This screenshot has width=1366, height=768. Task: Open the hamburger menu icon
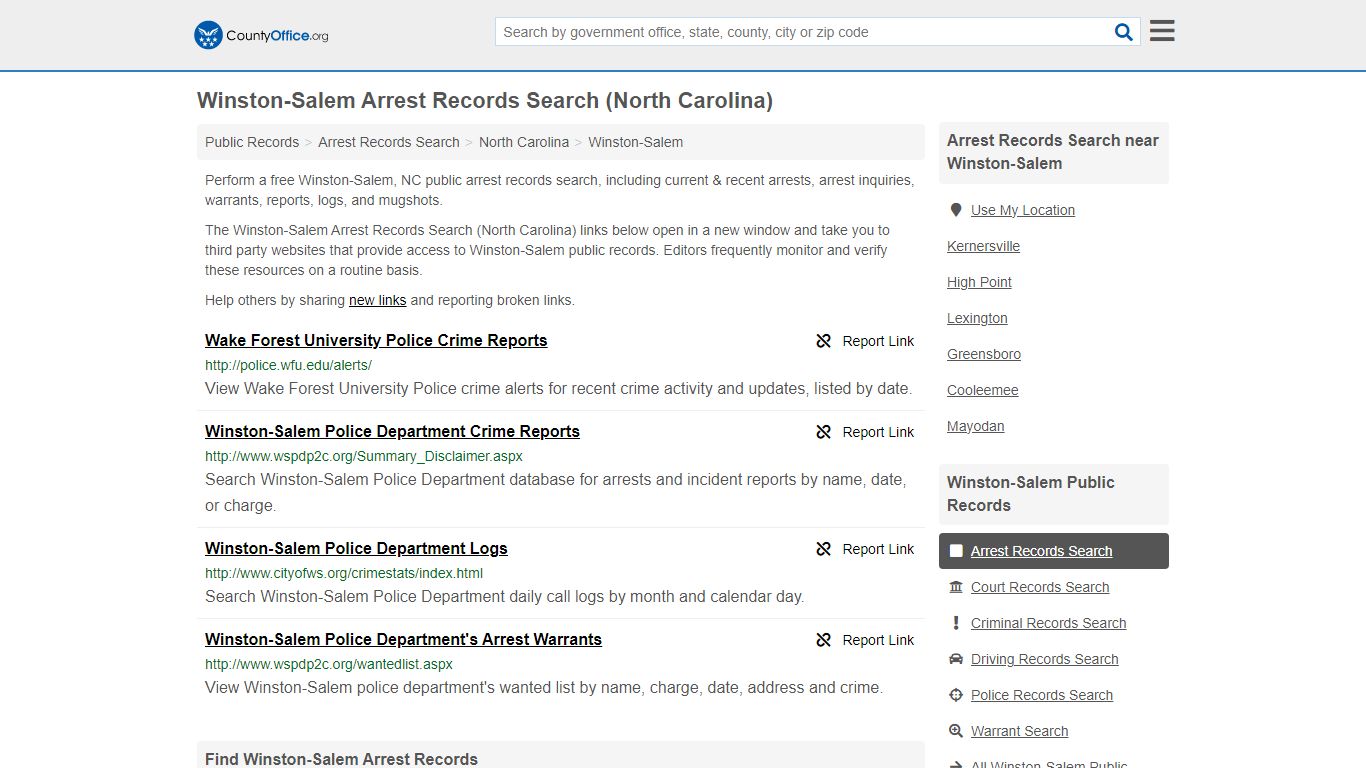pos(1162,31)
